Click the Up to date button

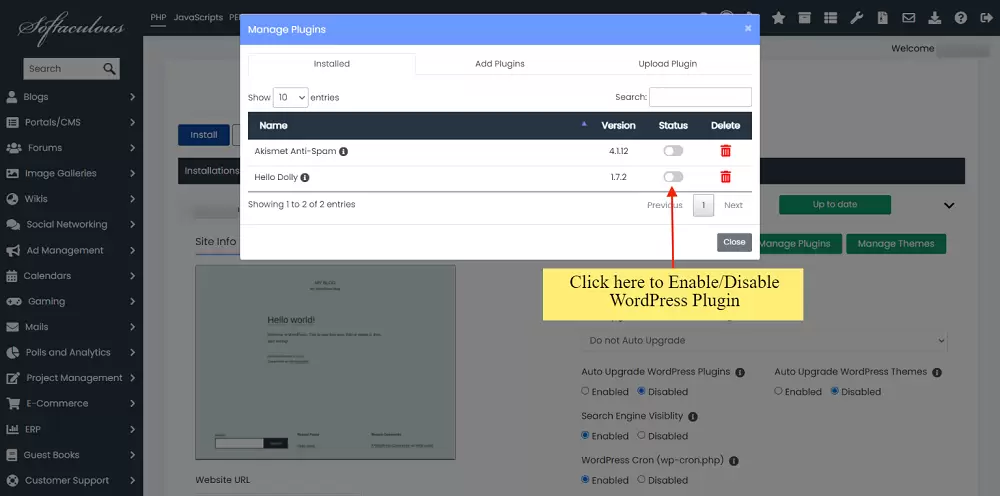tap(835, 205)
